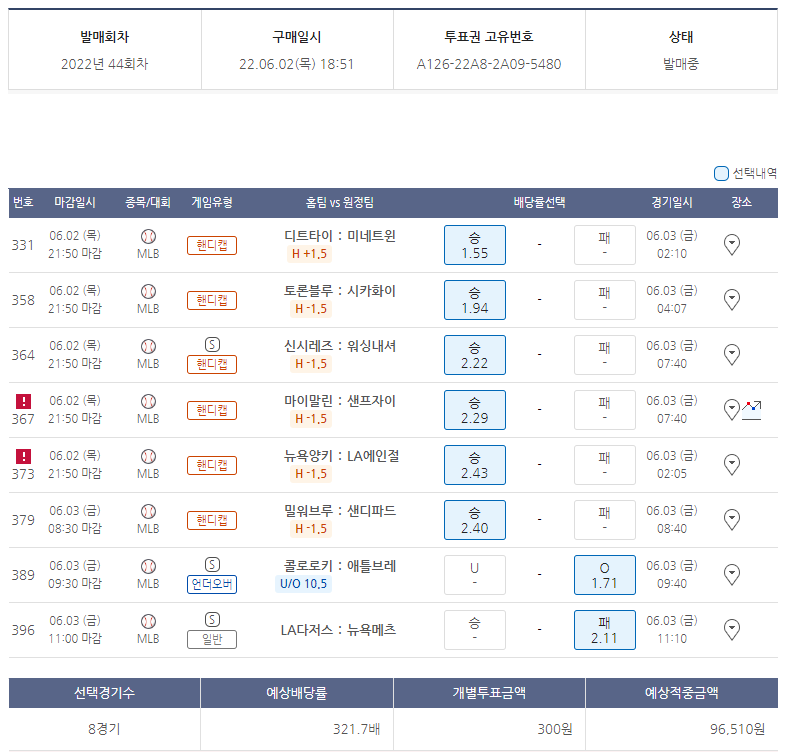Select 패 option for game 331
Screen dimensions: 785x752
click(605, 245)
